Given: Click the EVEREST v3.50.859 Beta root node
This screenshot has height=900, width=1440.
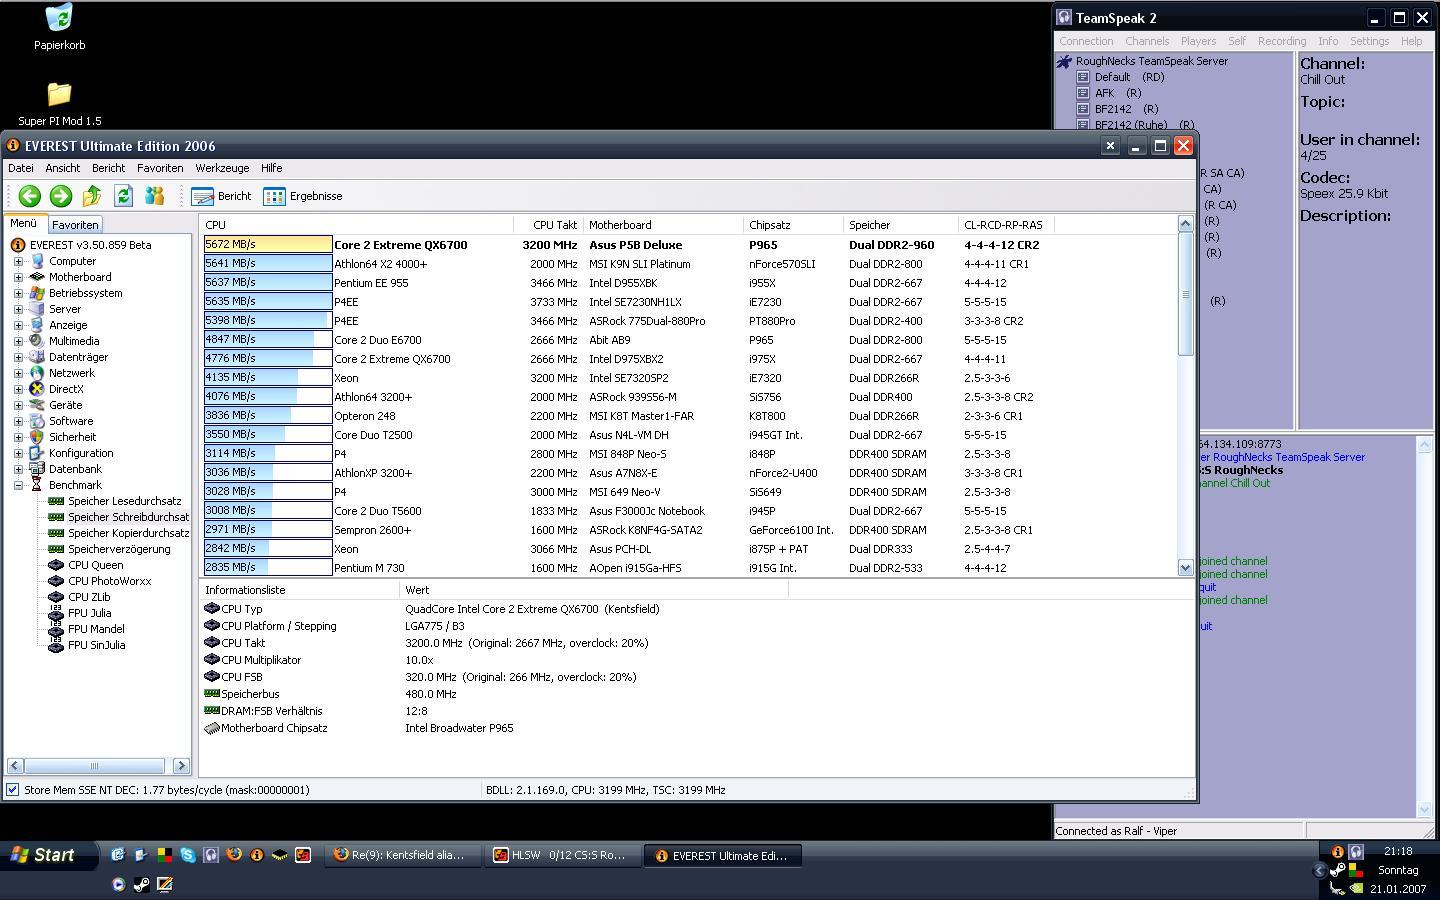Looking at the screenshot, I should 90,245.
